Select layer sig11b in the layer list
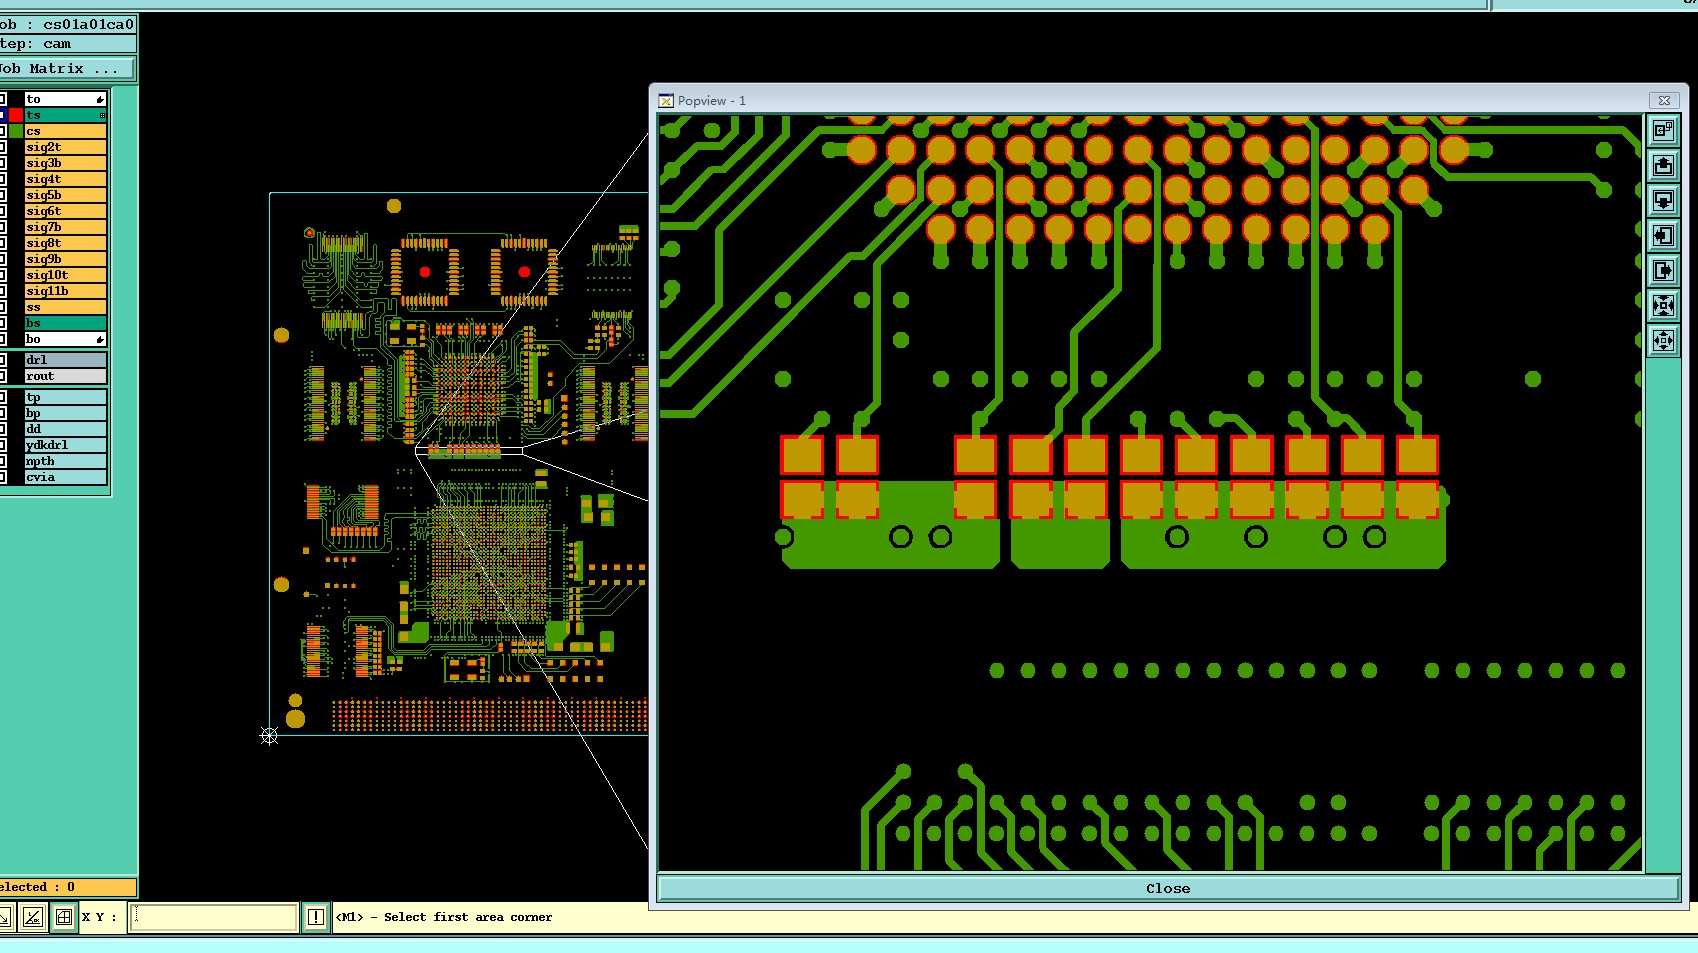Image resolution: width=1698 pixels, height=953 pixels. [65, 291]
